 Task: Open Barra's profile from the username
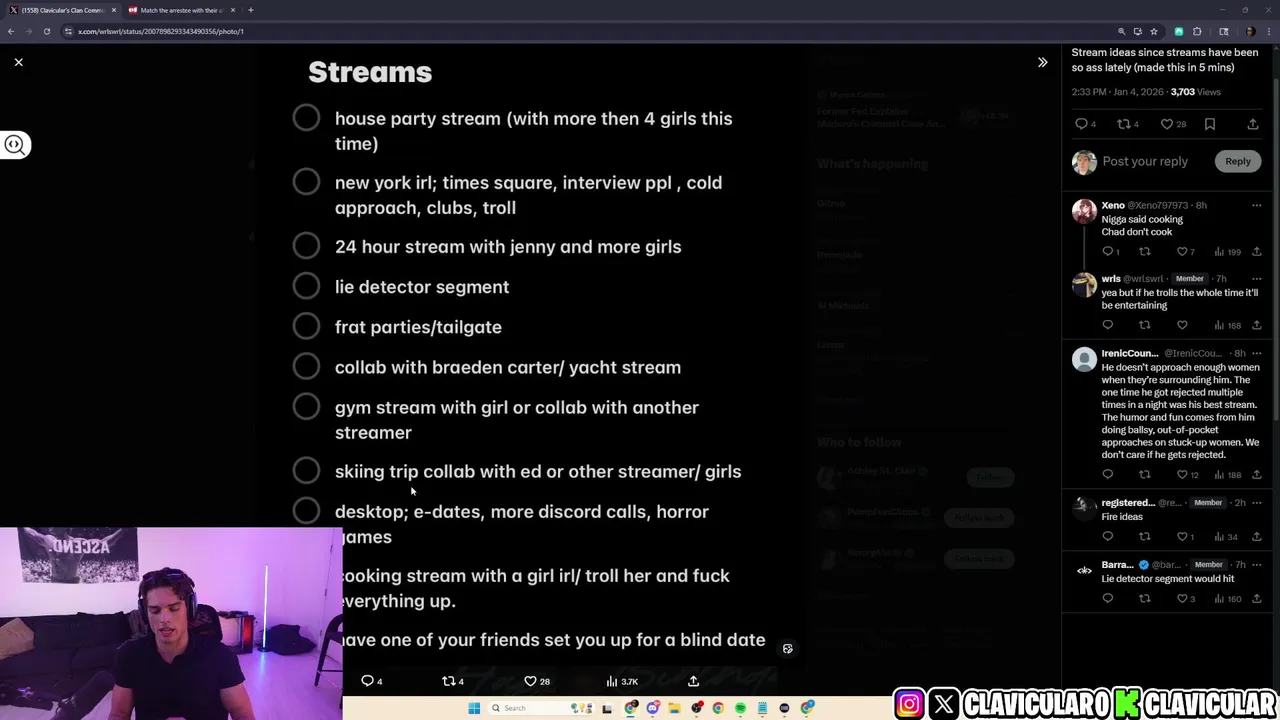point(1117,565)
